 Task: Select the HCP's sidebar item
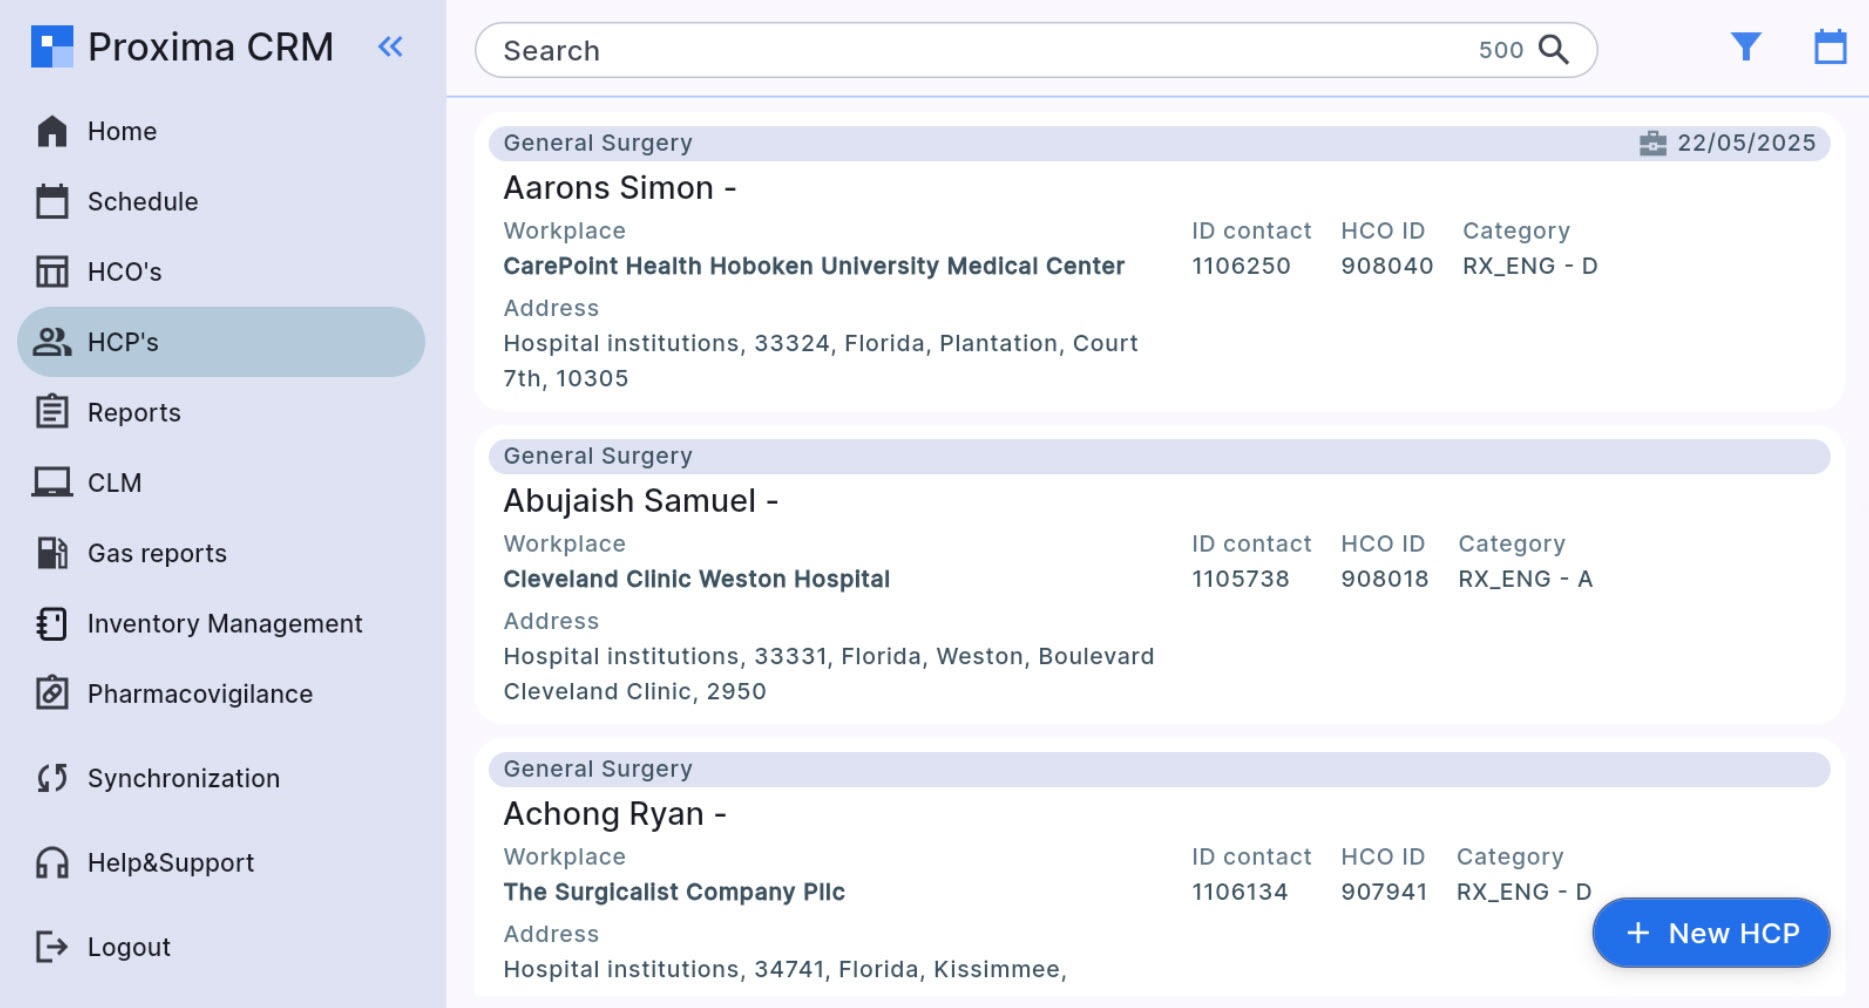[123, 342]
